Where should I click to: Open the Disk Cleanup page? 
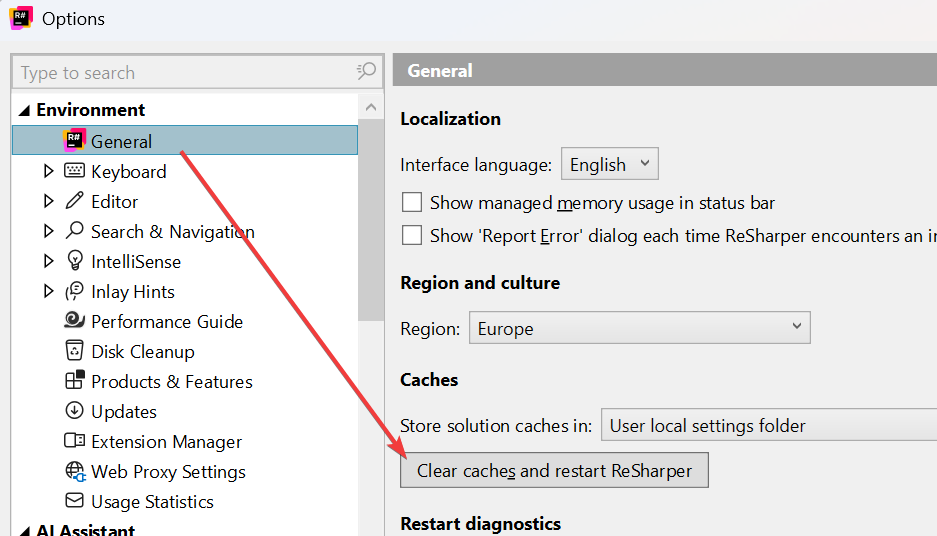(x=143, y=351)
